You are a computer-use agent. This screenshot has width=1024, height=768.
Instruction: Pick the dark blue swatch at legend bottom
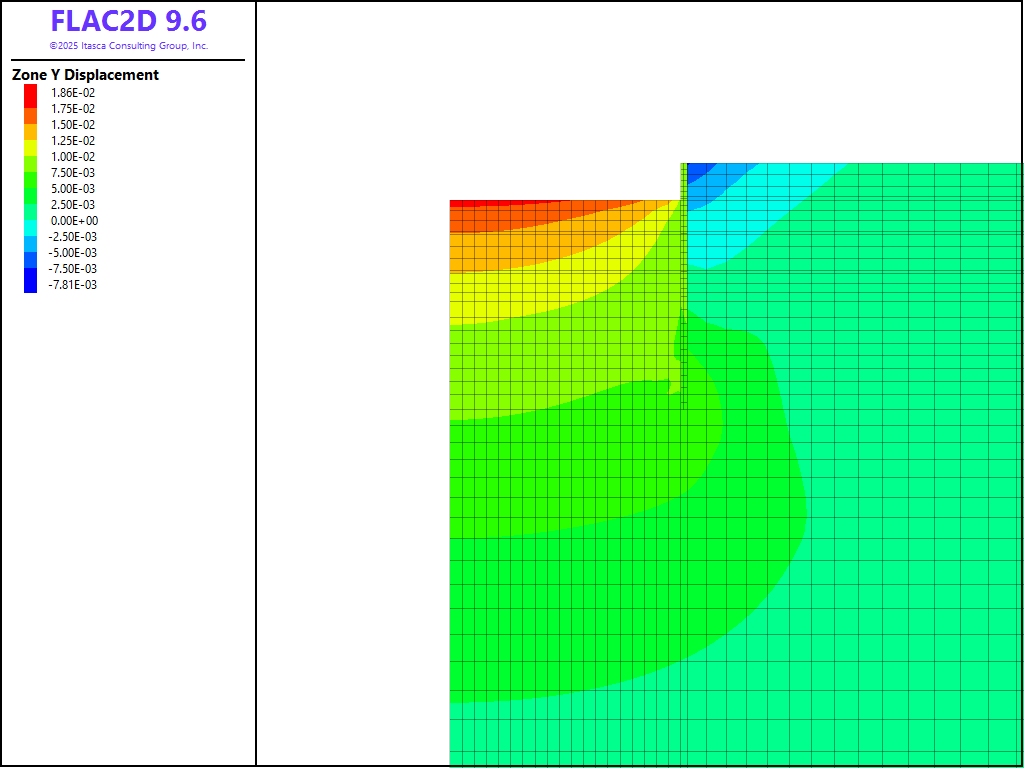click(x=30, y=282)
